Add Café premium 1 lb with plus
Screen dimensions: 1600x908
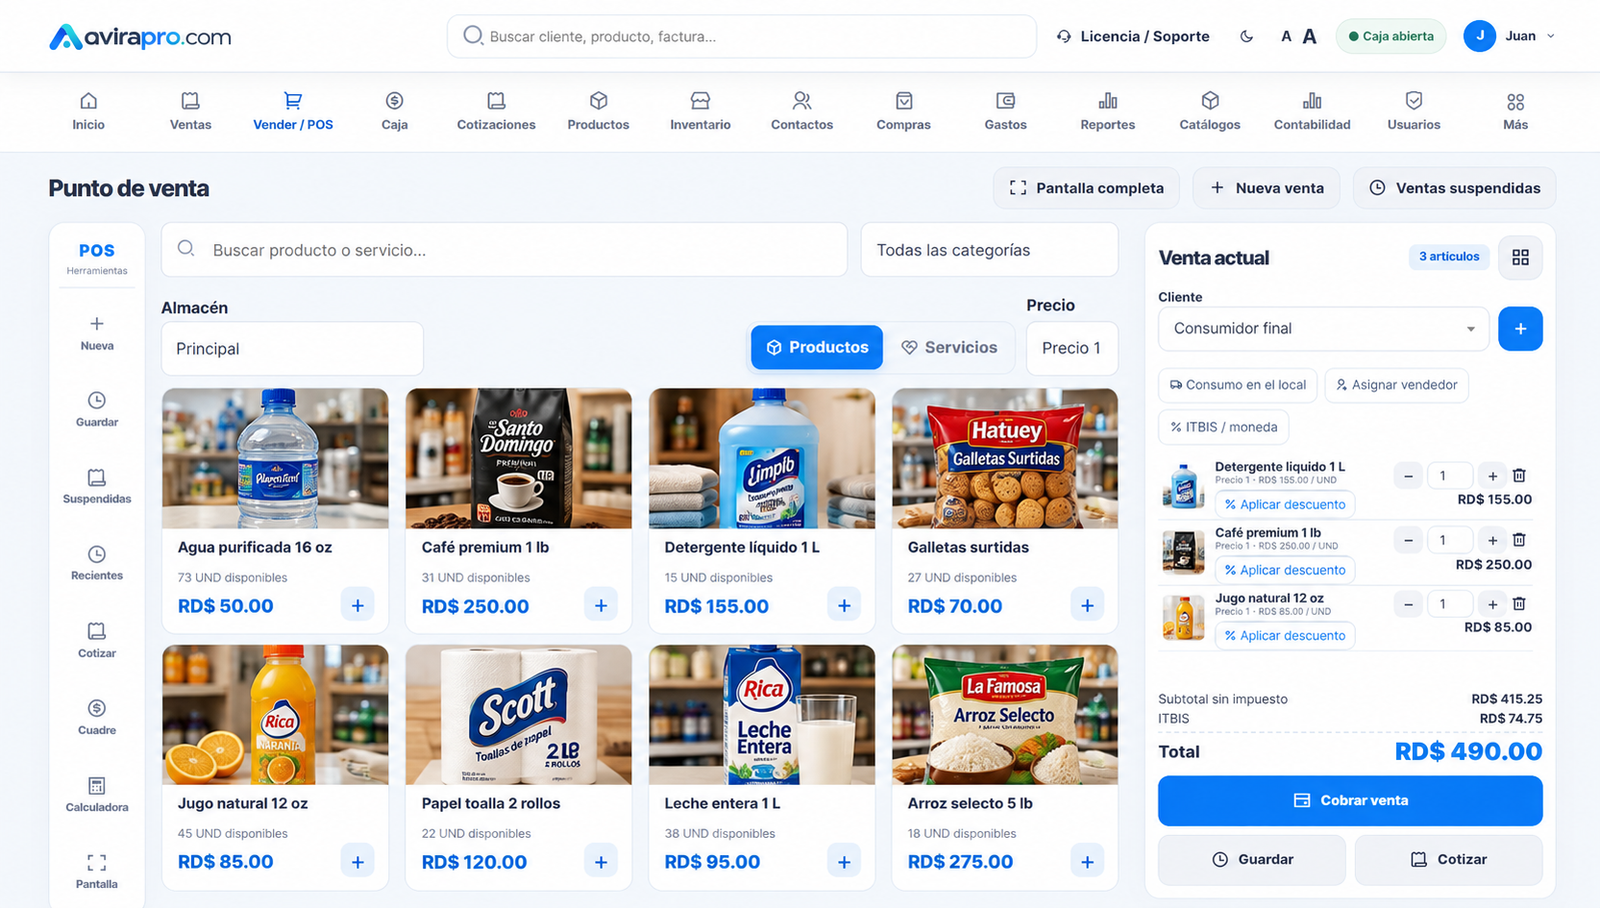[601, 605]
